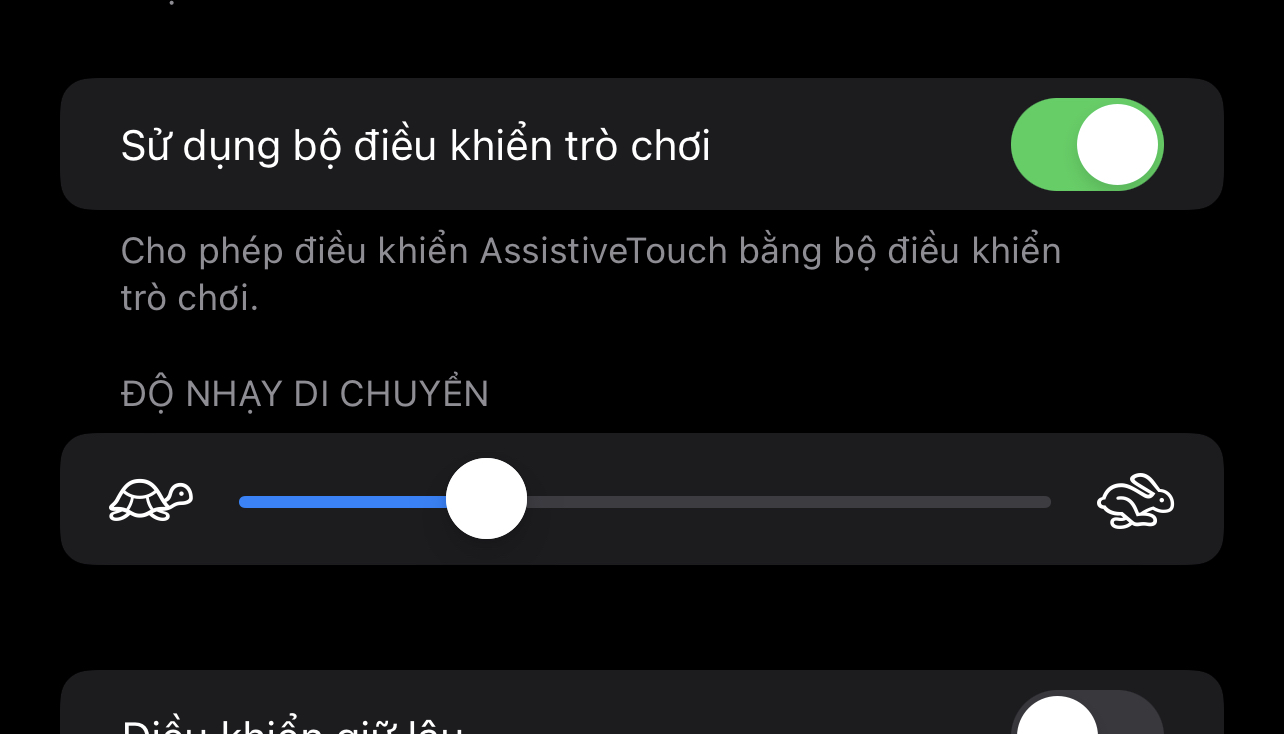Disable the Sử dụng bộ điều khiển trò chơi switch

pos(1087,144)
